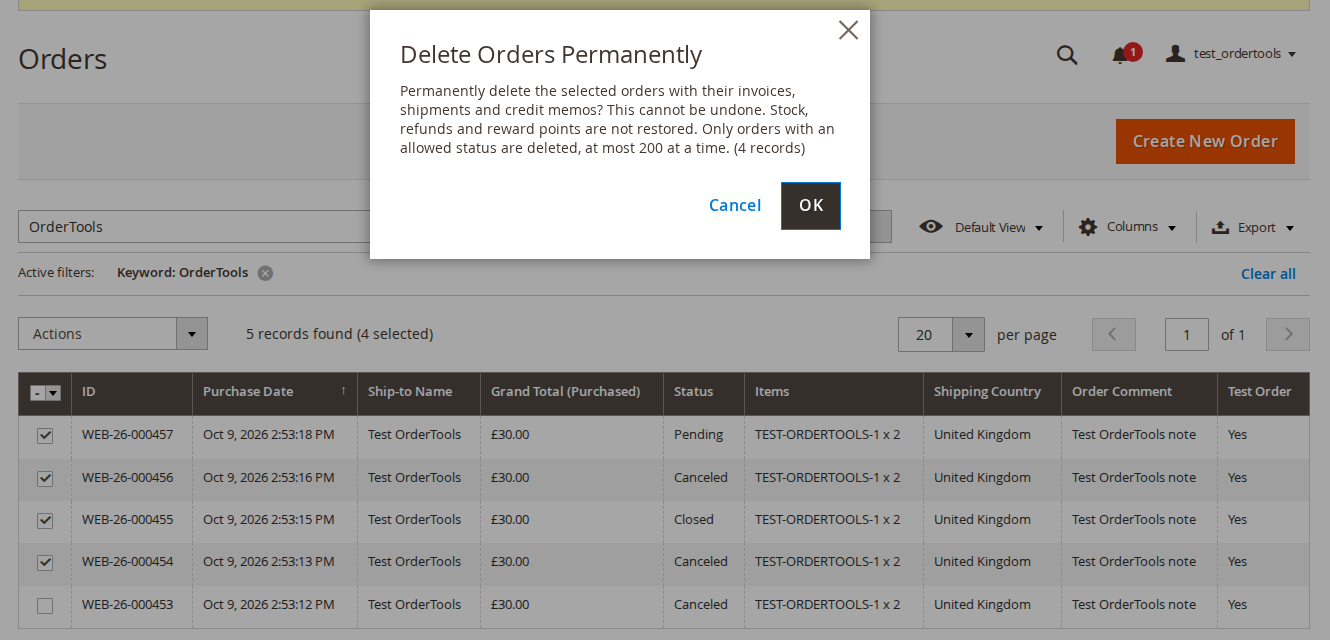Sort by Ship-to Name column

pos(419,392)
